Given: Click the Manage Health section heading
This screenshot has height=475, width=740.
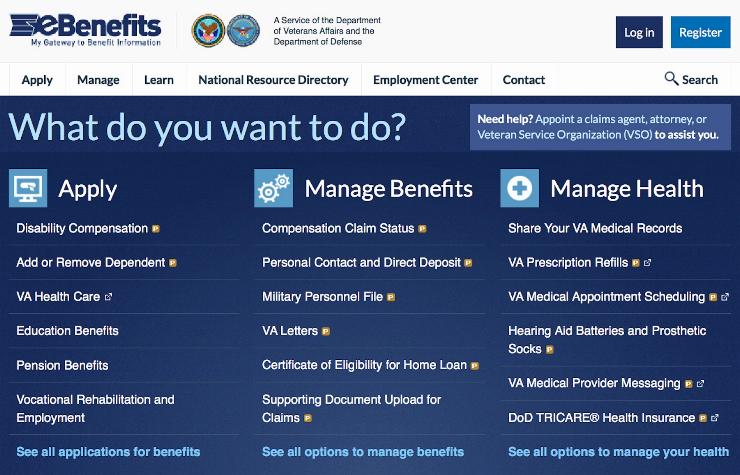Looking at the screenshot, I should pos(627,189).
